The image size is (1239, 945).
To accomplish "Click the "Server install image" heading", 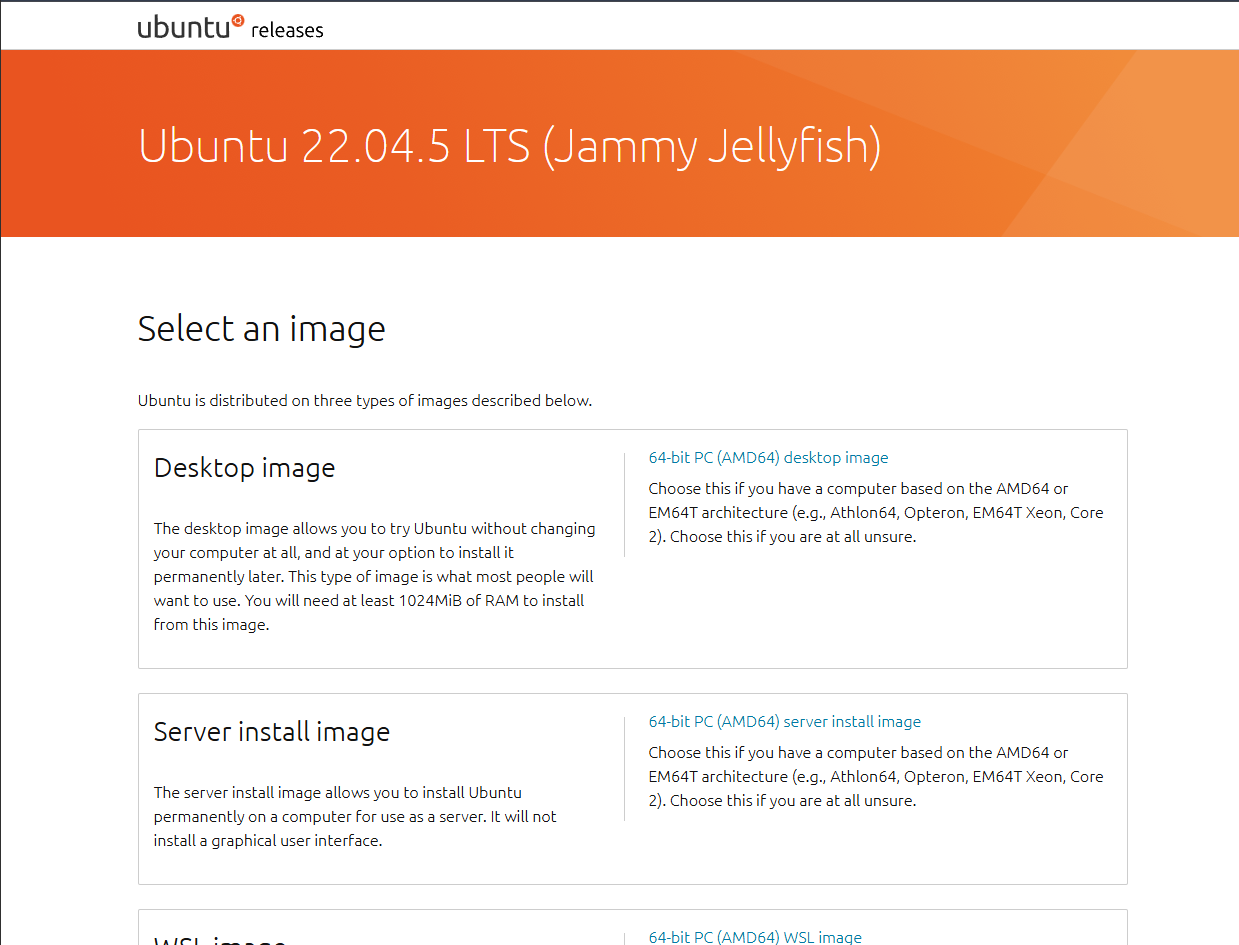I will 272,732.
